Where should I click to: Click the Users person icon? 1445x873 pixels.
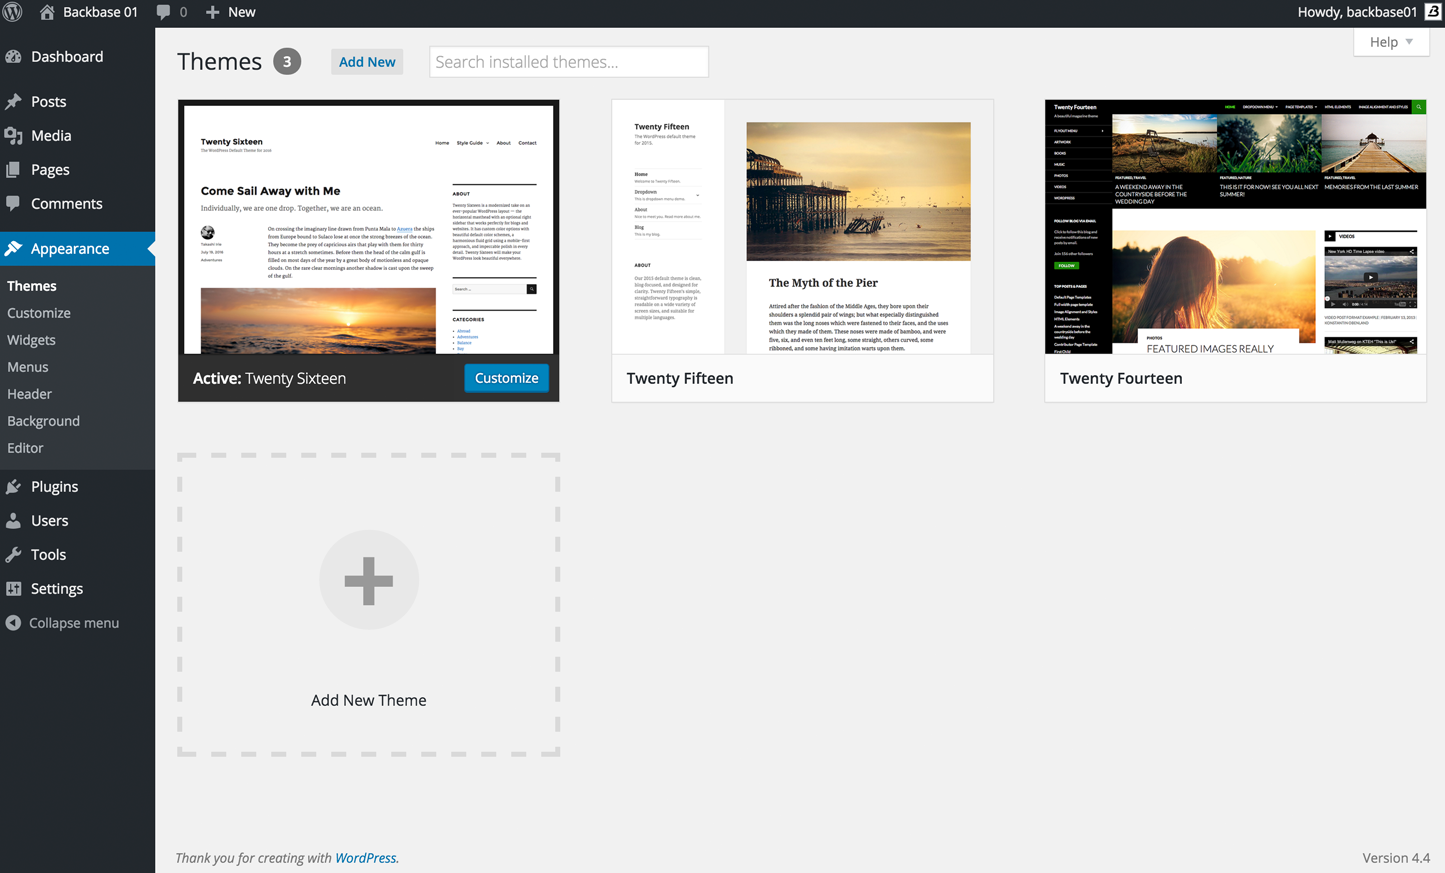click(14, 521)
